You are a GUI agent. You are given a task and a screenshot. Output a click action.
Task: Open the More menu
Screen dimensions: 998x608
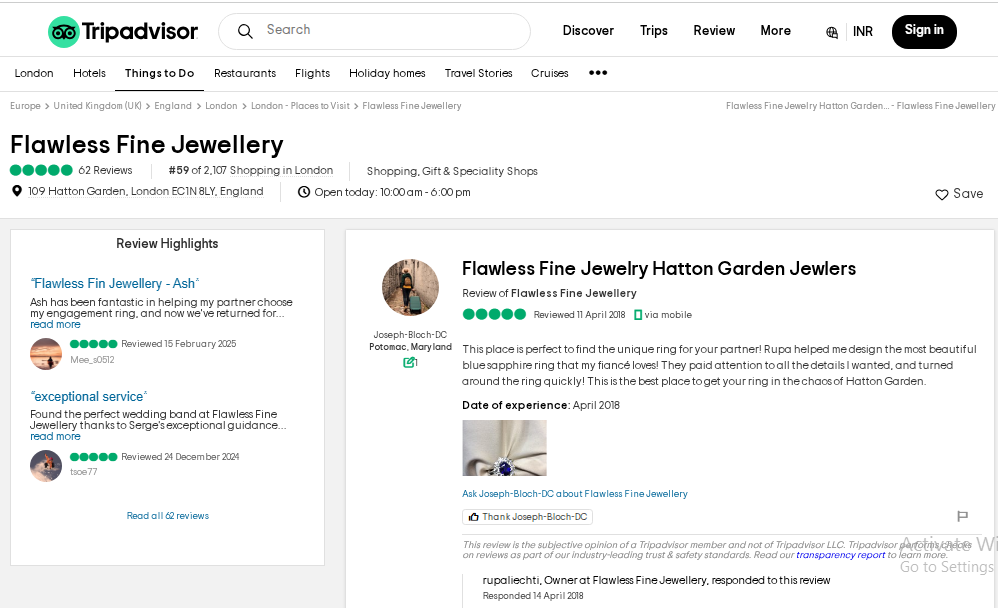click(775, 31)
